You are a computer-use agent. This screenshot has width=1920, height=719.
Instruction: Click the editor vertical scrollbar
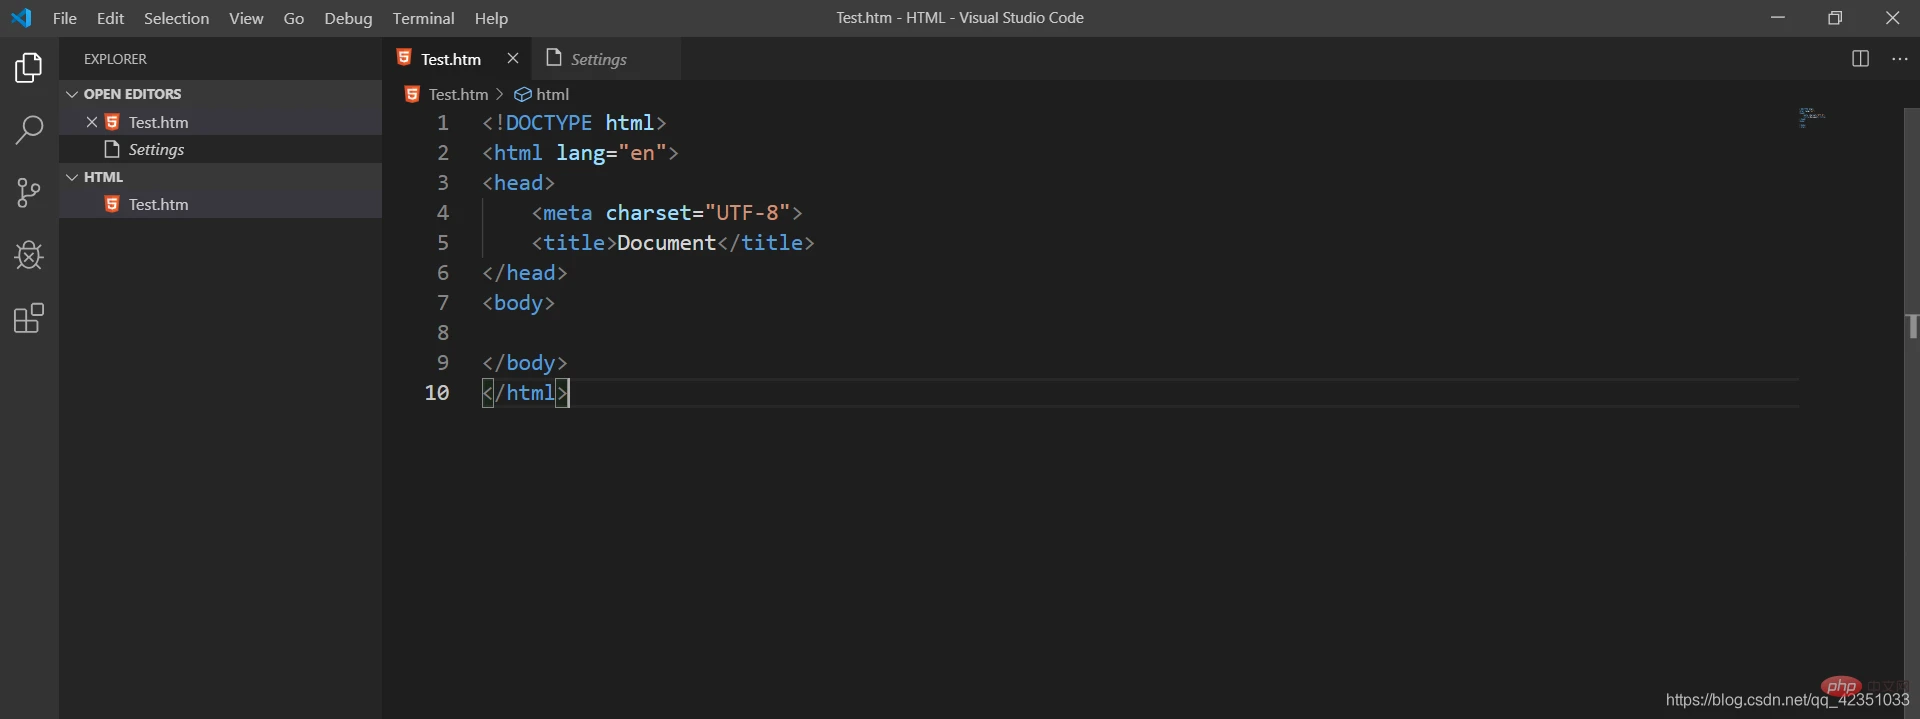1911,400
